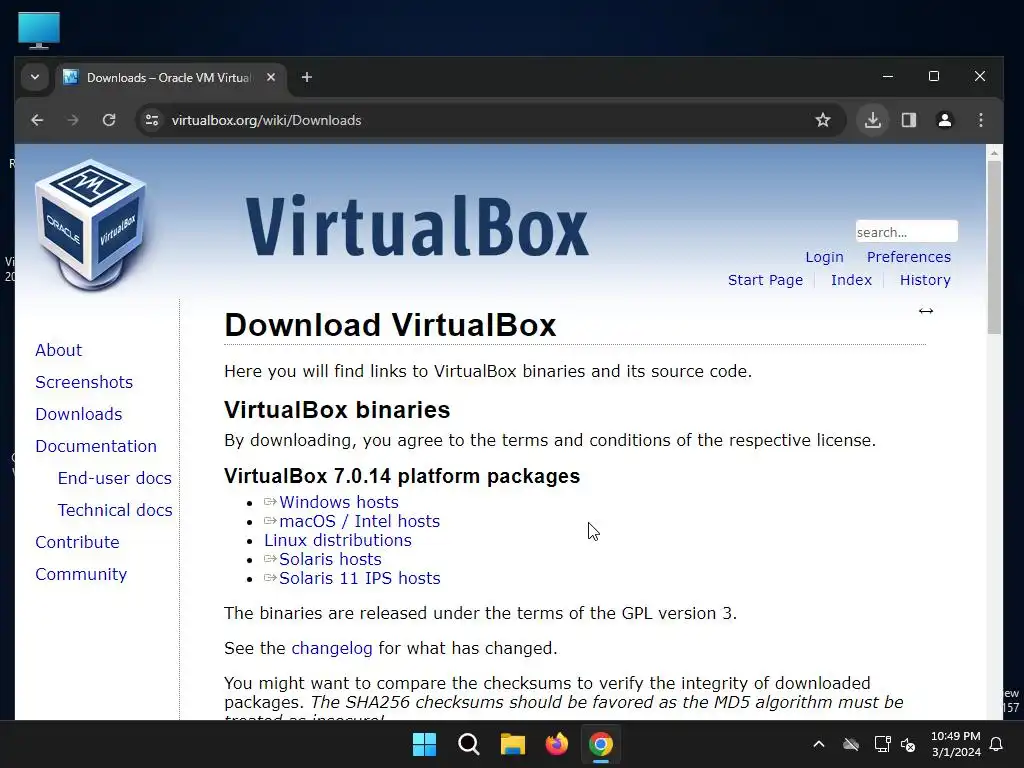Minimize the Chrome window
1024x768 pixels.
coord(888,76)
